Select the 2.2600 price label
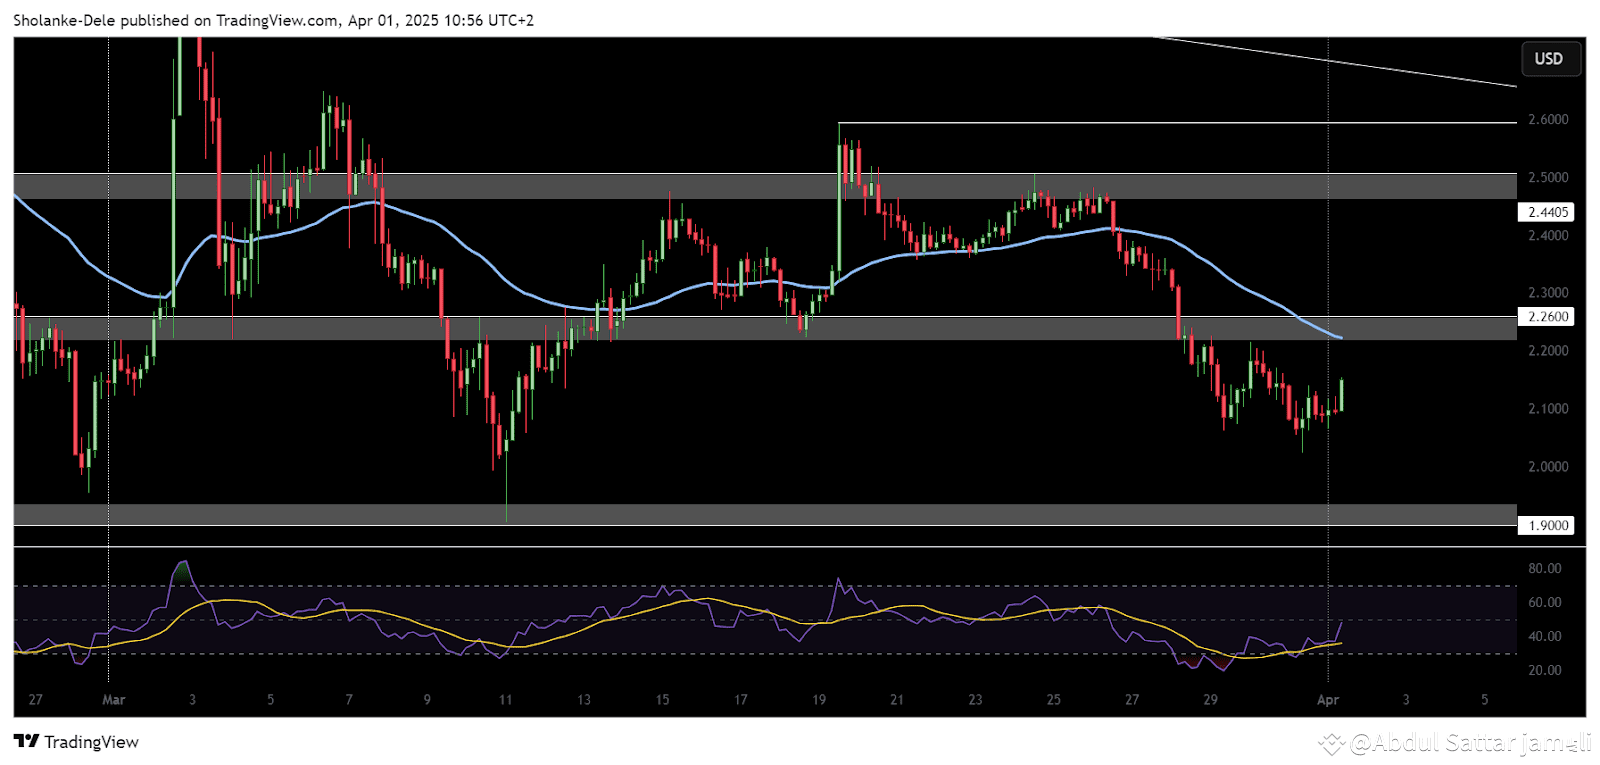The height and width of the screenshot is (765, 1600). tap(1546, 316)
